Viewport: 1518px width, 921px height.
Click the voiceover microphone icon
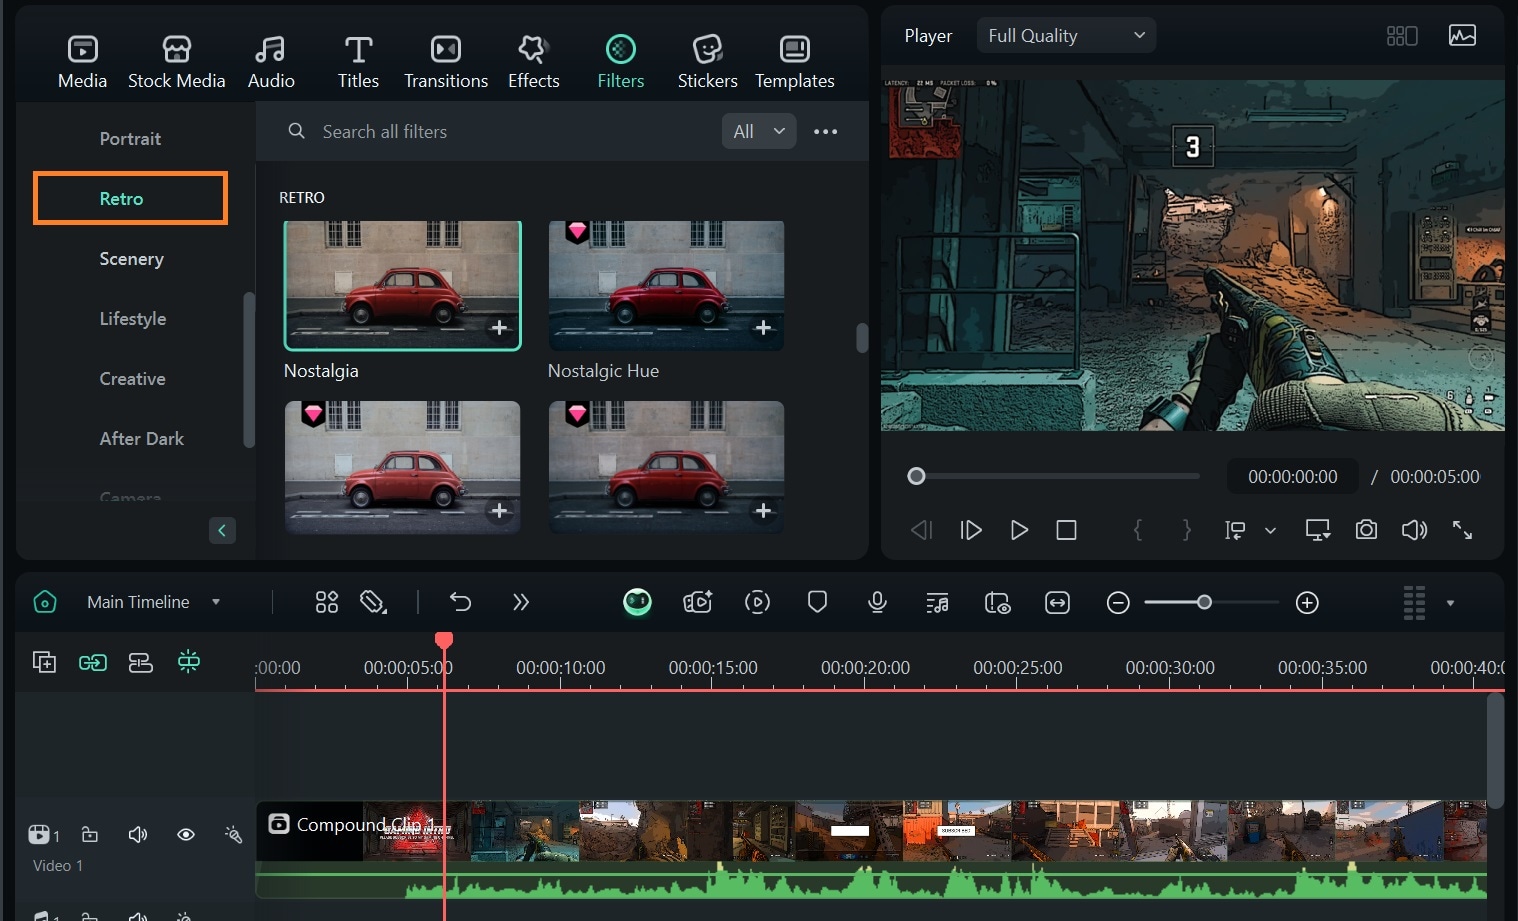pyautogui.click(x=877, y=602)
